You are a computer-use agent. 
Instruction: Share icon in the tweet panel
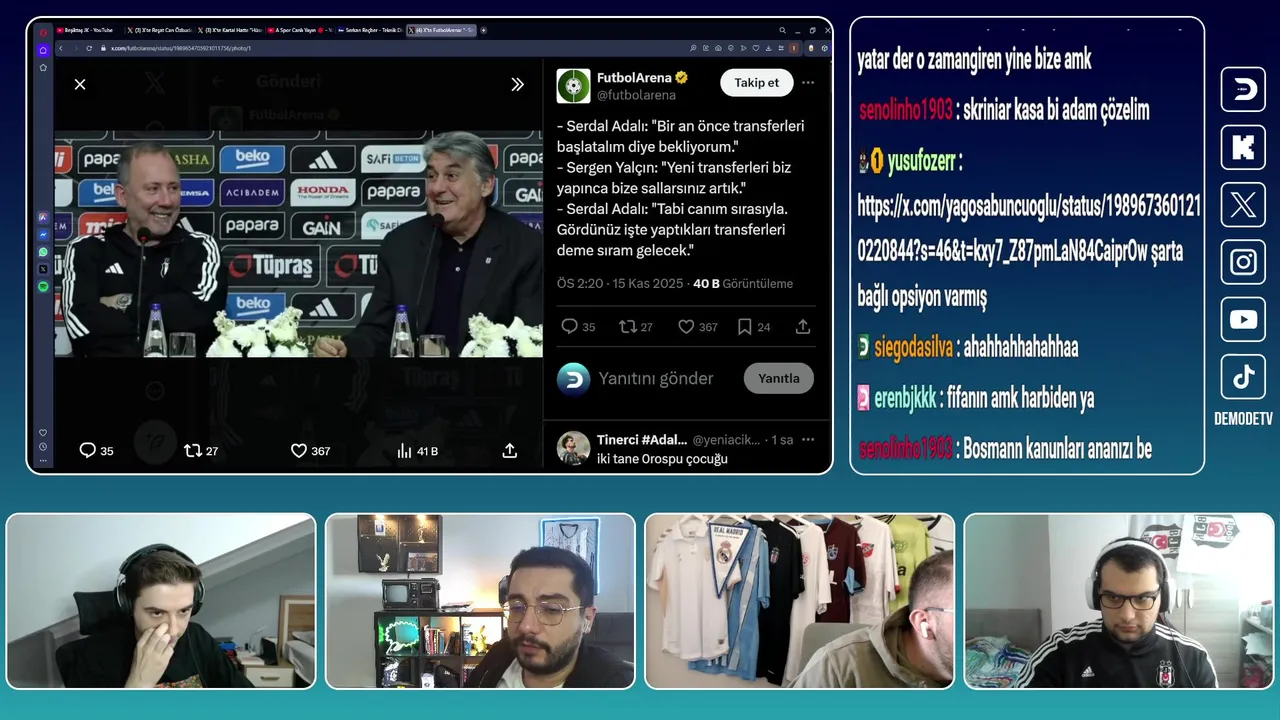click(x=802, y=326)
